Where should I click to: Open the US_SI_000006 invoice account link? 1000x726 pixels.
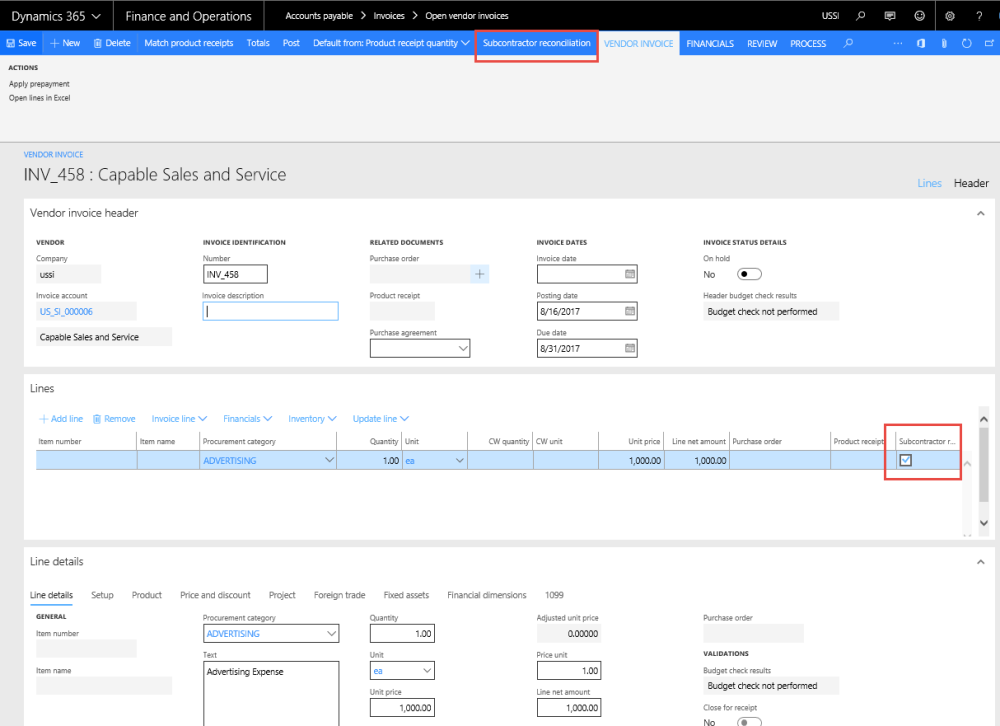coord(66,312)
